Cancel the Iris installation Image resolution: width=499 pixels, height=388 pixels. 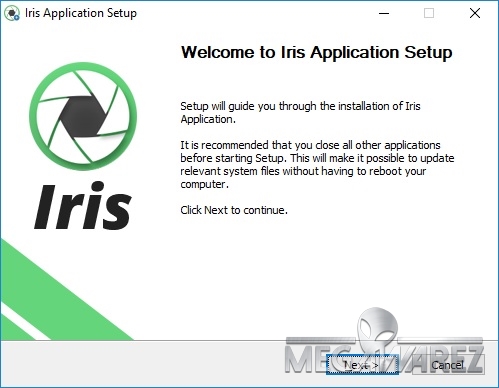[447, 365]
